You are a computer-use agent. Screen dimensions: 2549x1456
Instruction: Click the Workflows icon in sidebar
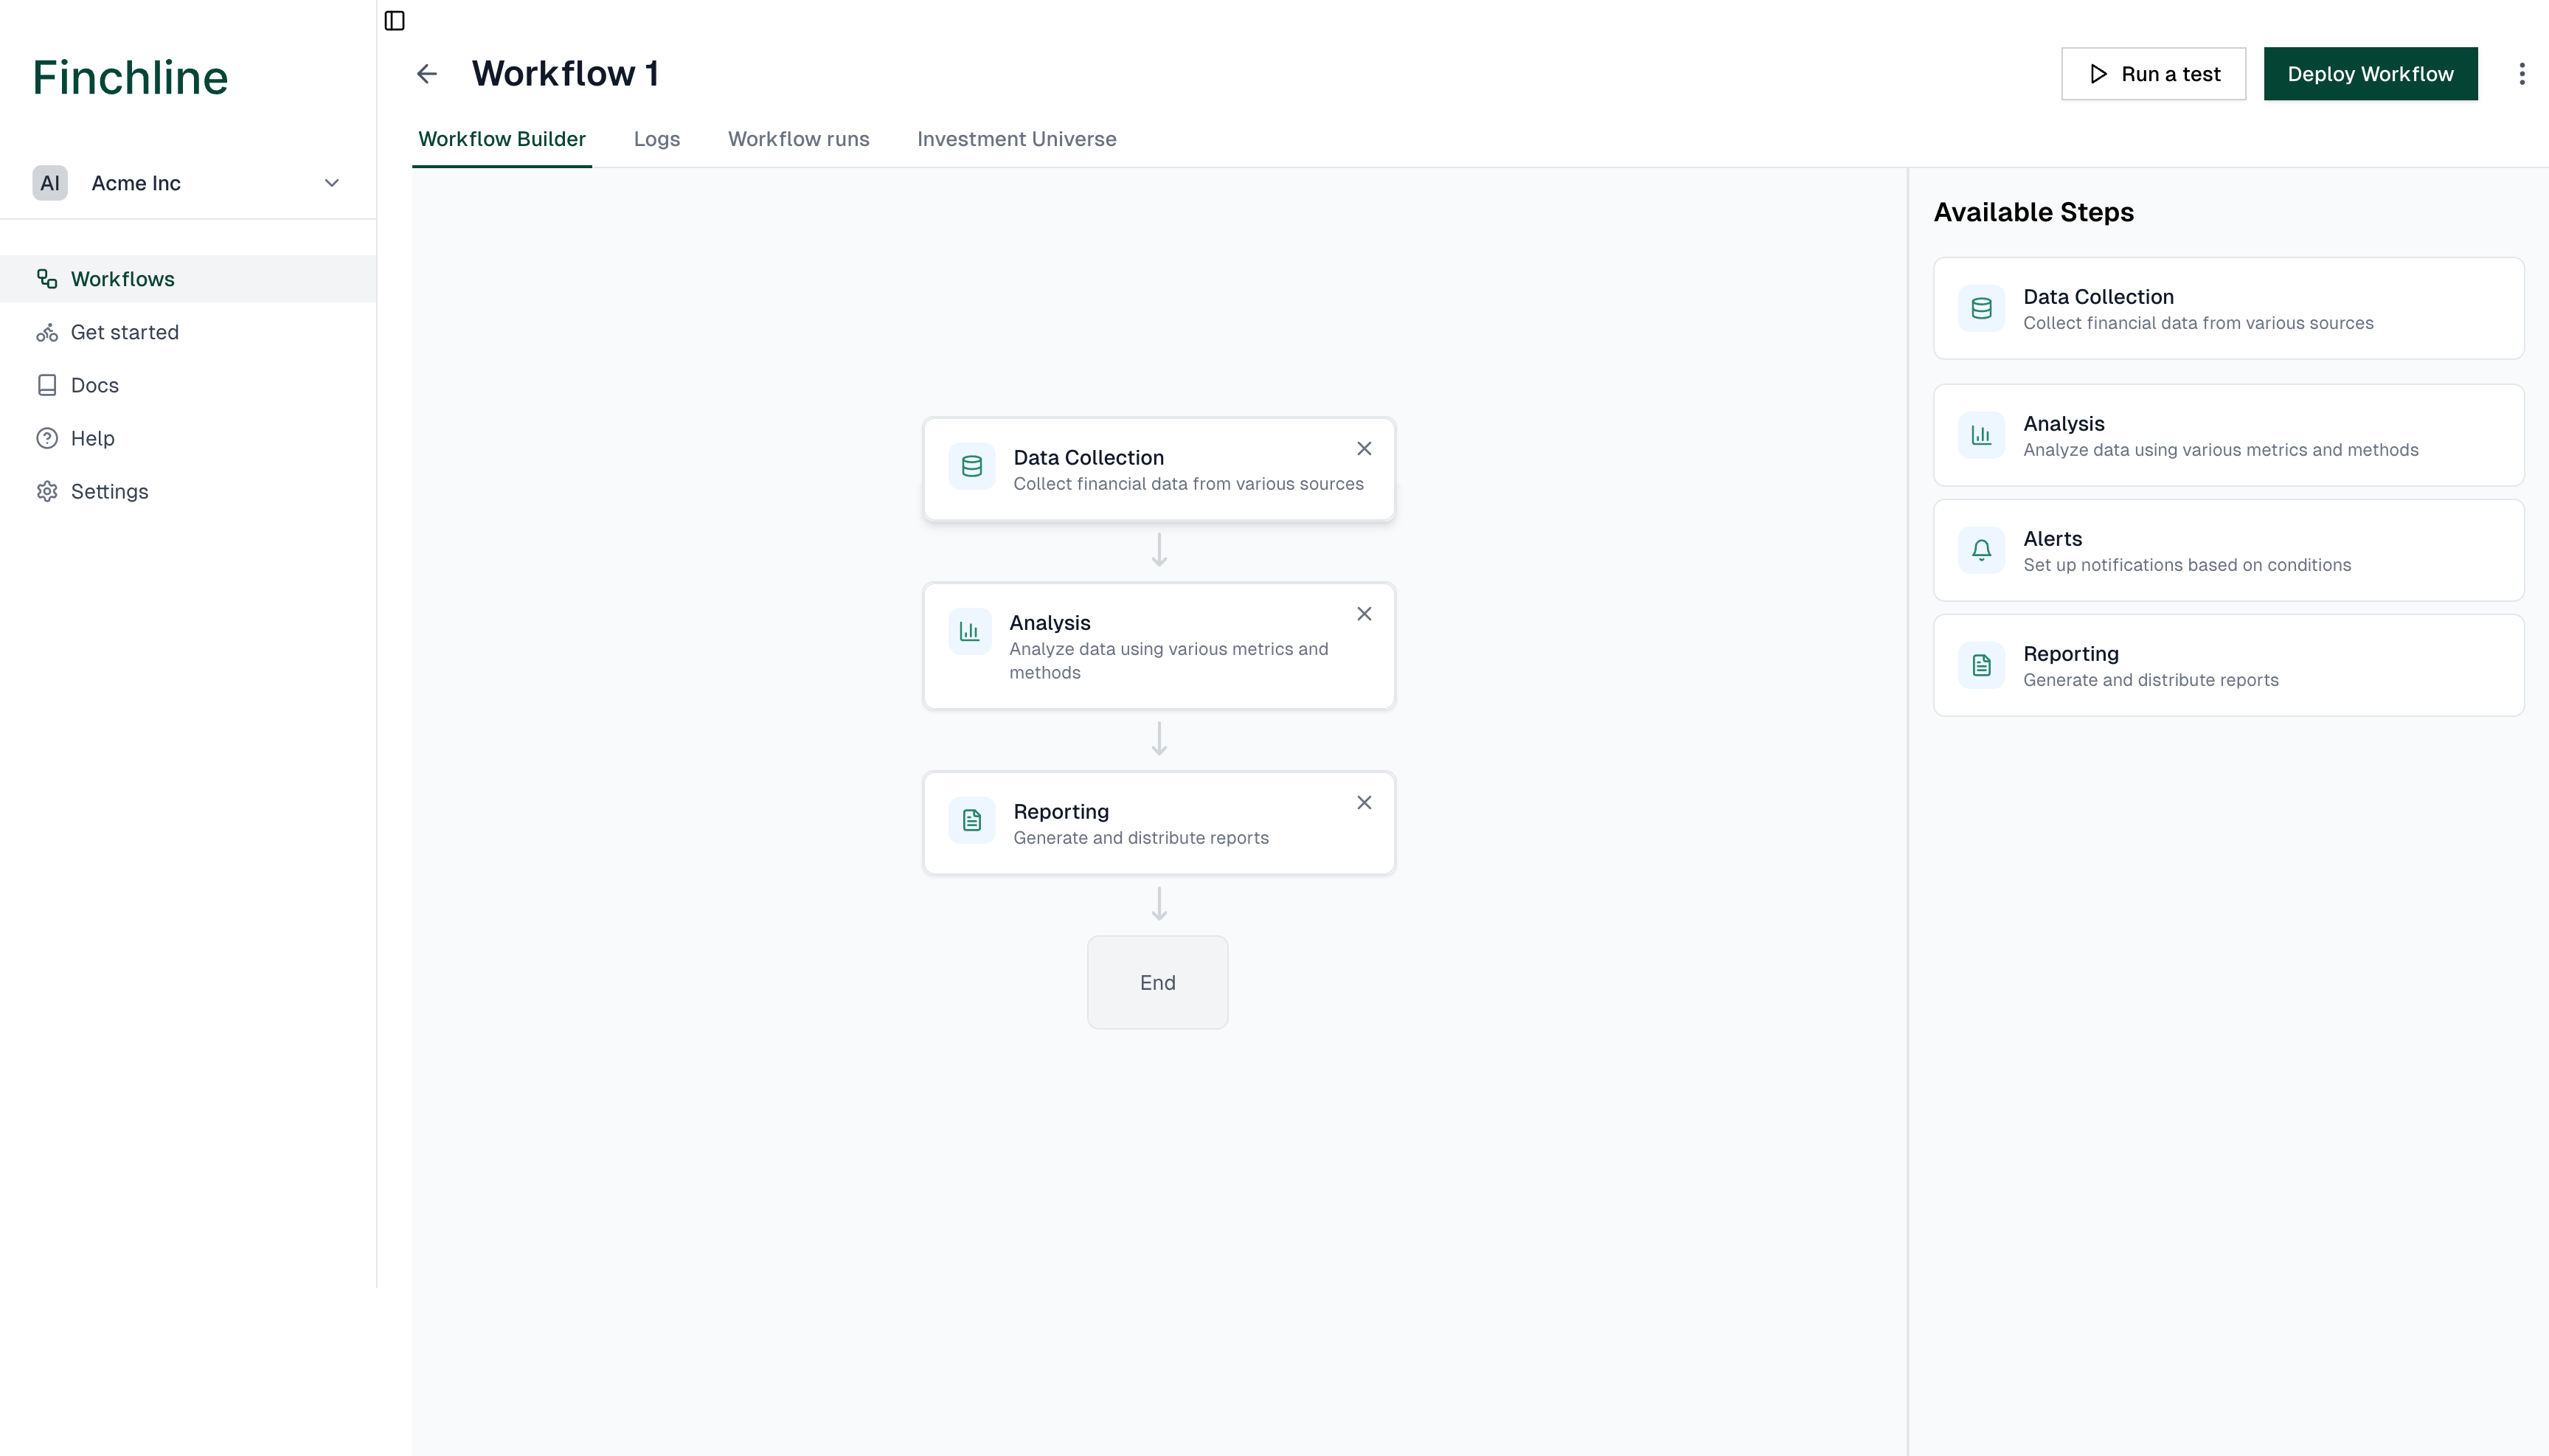click(x=47, y=279)
